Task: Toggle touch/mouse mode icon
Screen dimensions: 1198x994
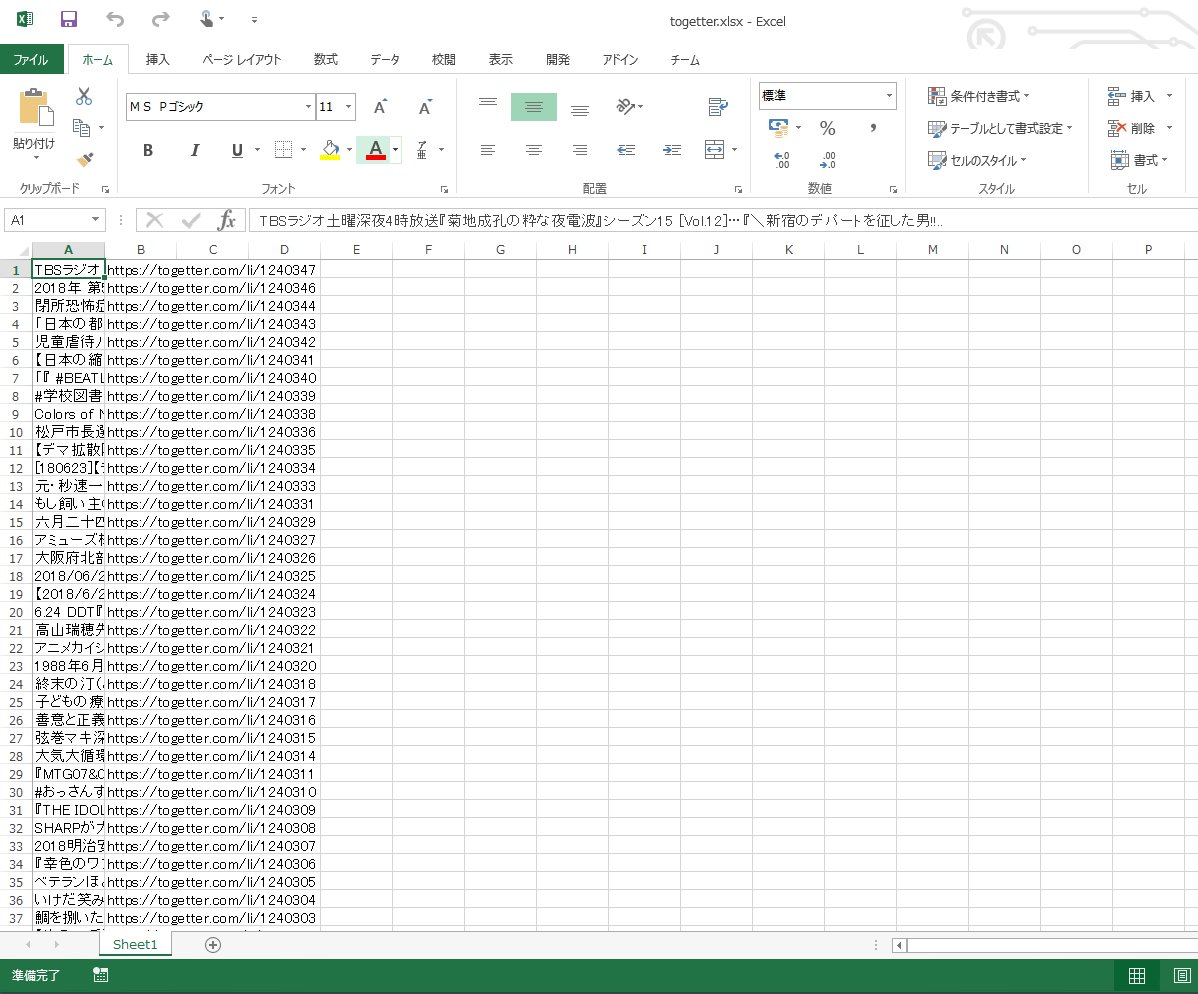Action: [206, 19]
